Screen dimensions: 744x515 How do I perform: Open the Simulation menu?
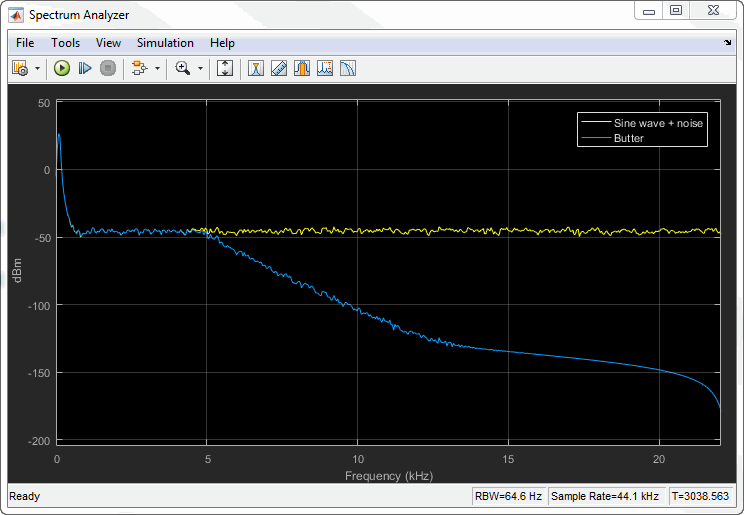pos(165,43)
